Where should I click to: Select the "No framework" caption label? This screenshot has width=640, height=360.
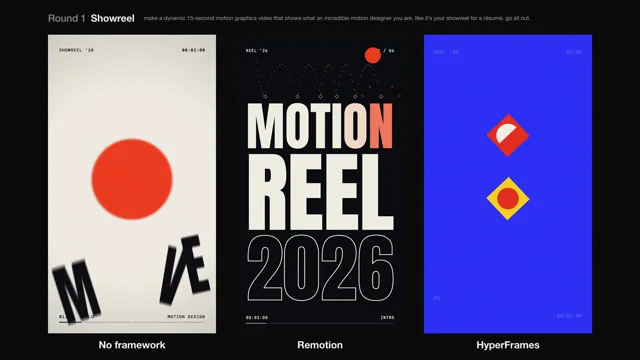pos(132,345)
